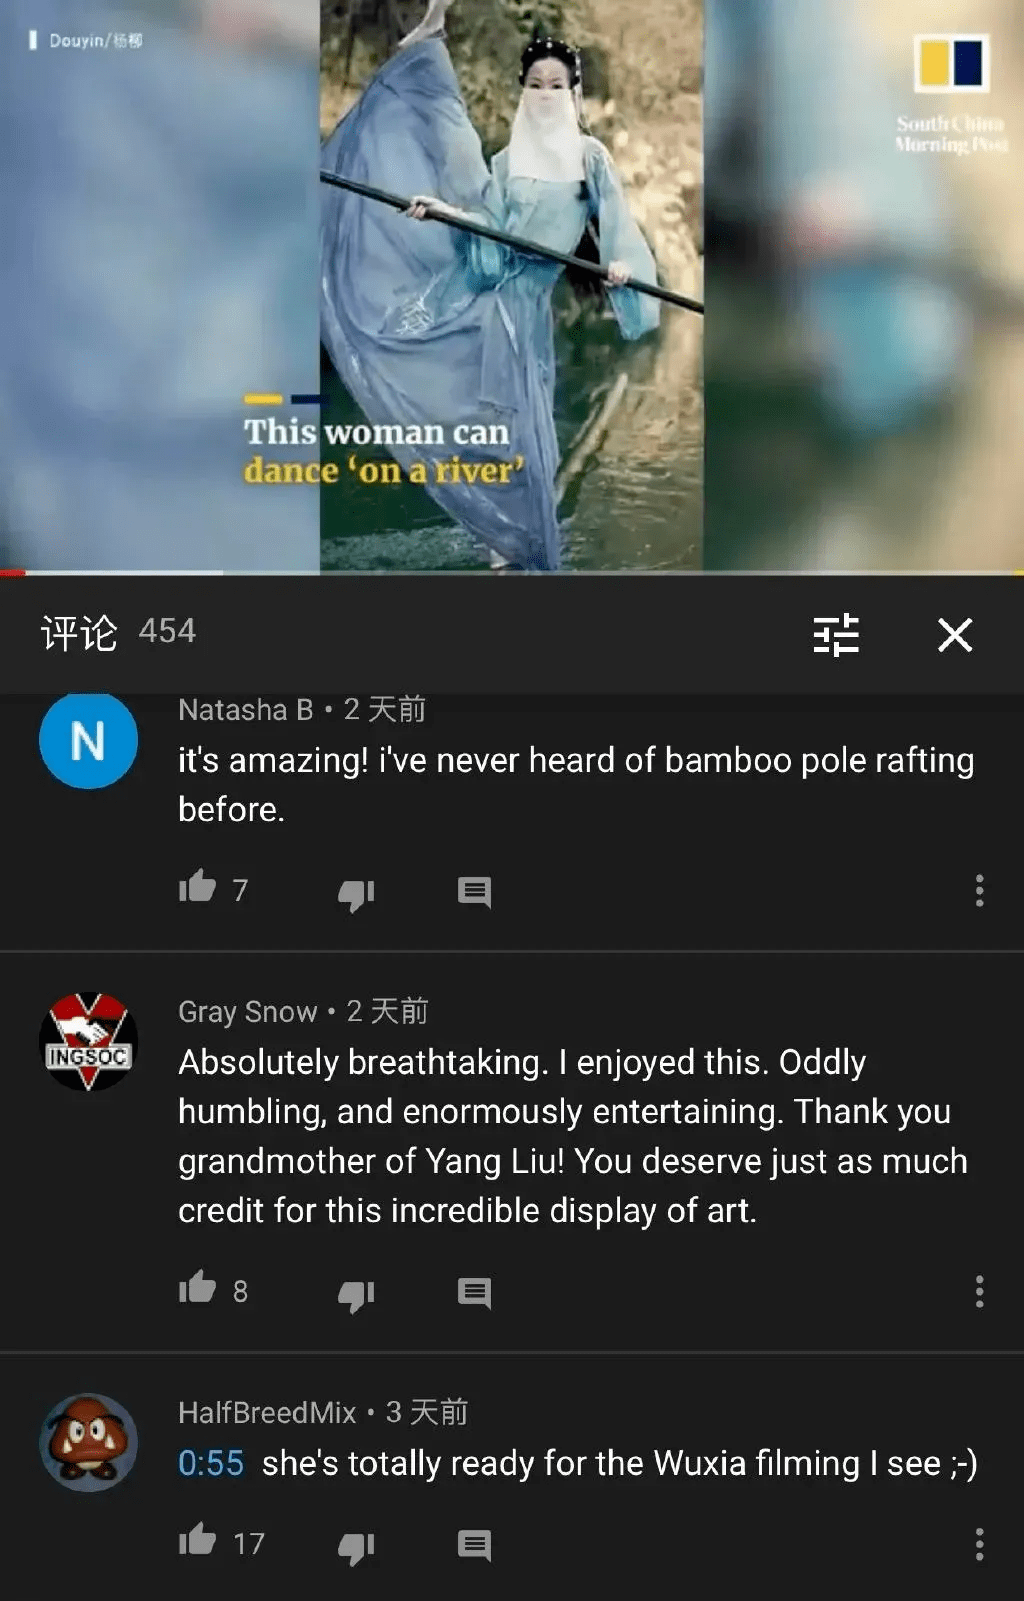1024x1601 pixels.
Task: Dislike Natasha B's comment
Action: click(356, 893)
